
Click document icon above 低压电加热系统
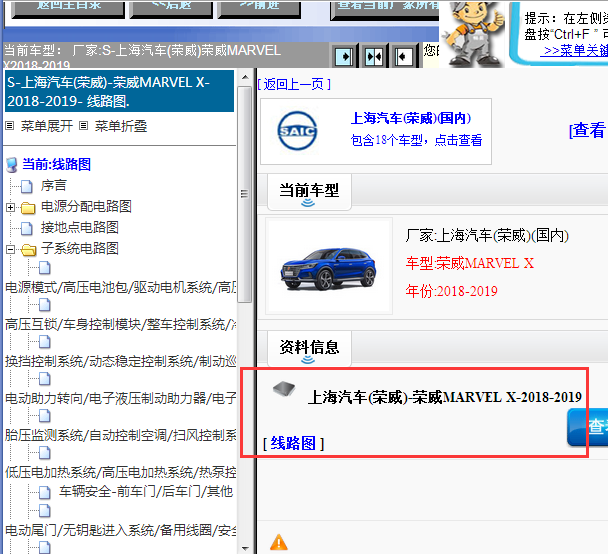click(45, 453)
